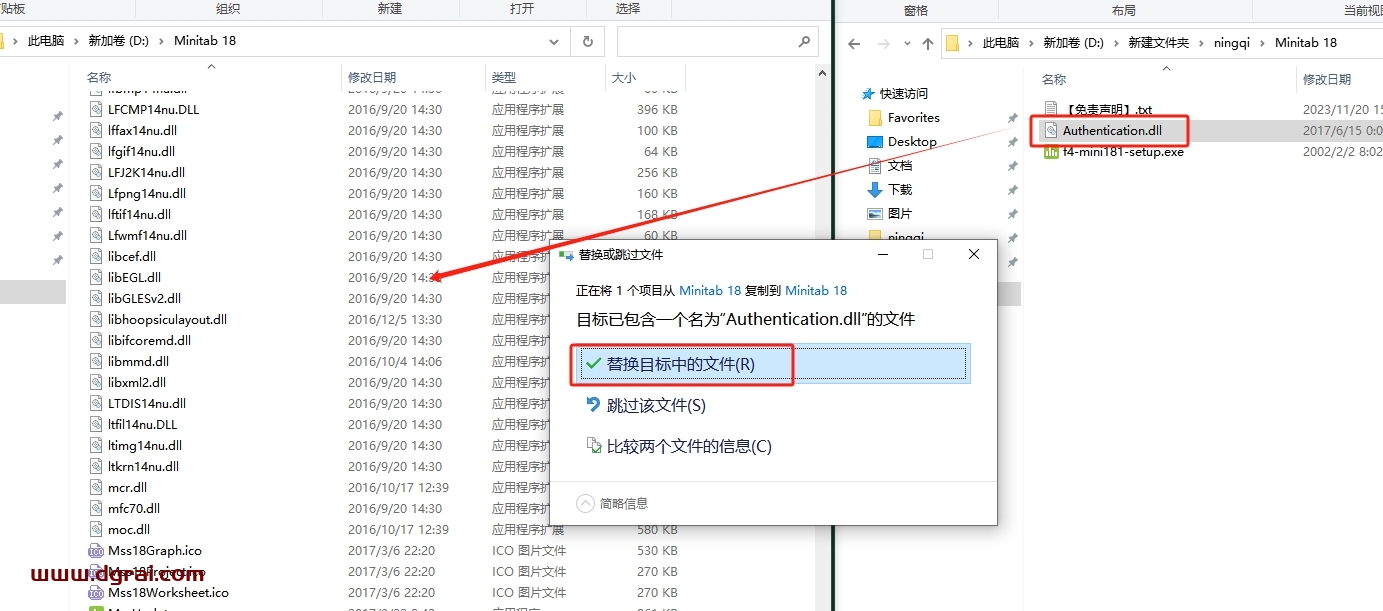
Task: Click ningqi in the right window breadcrumb
Action: tap(1233, 43)
